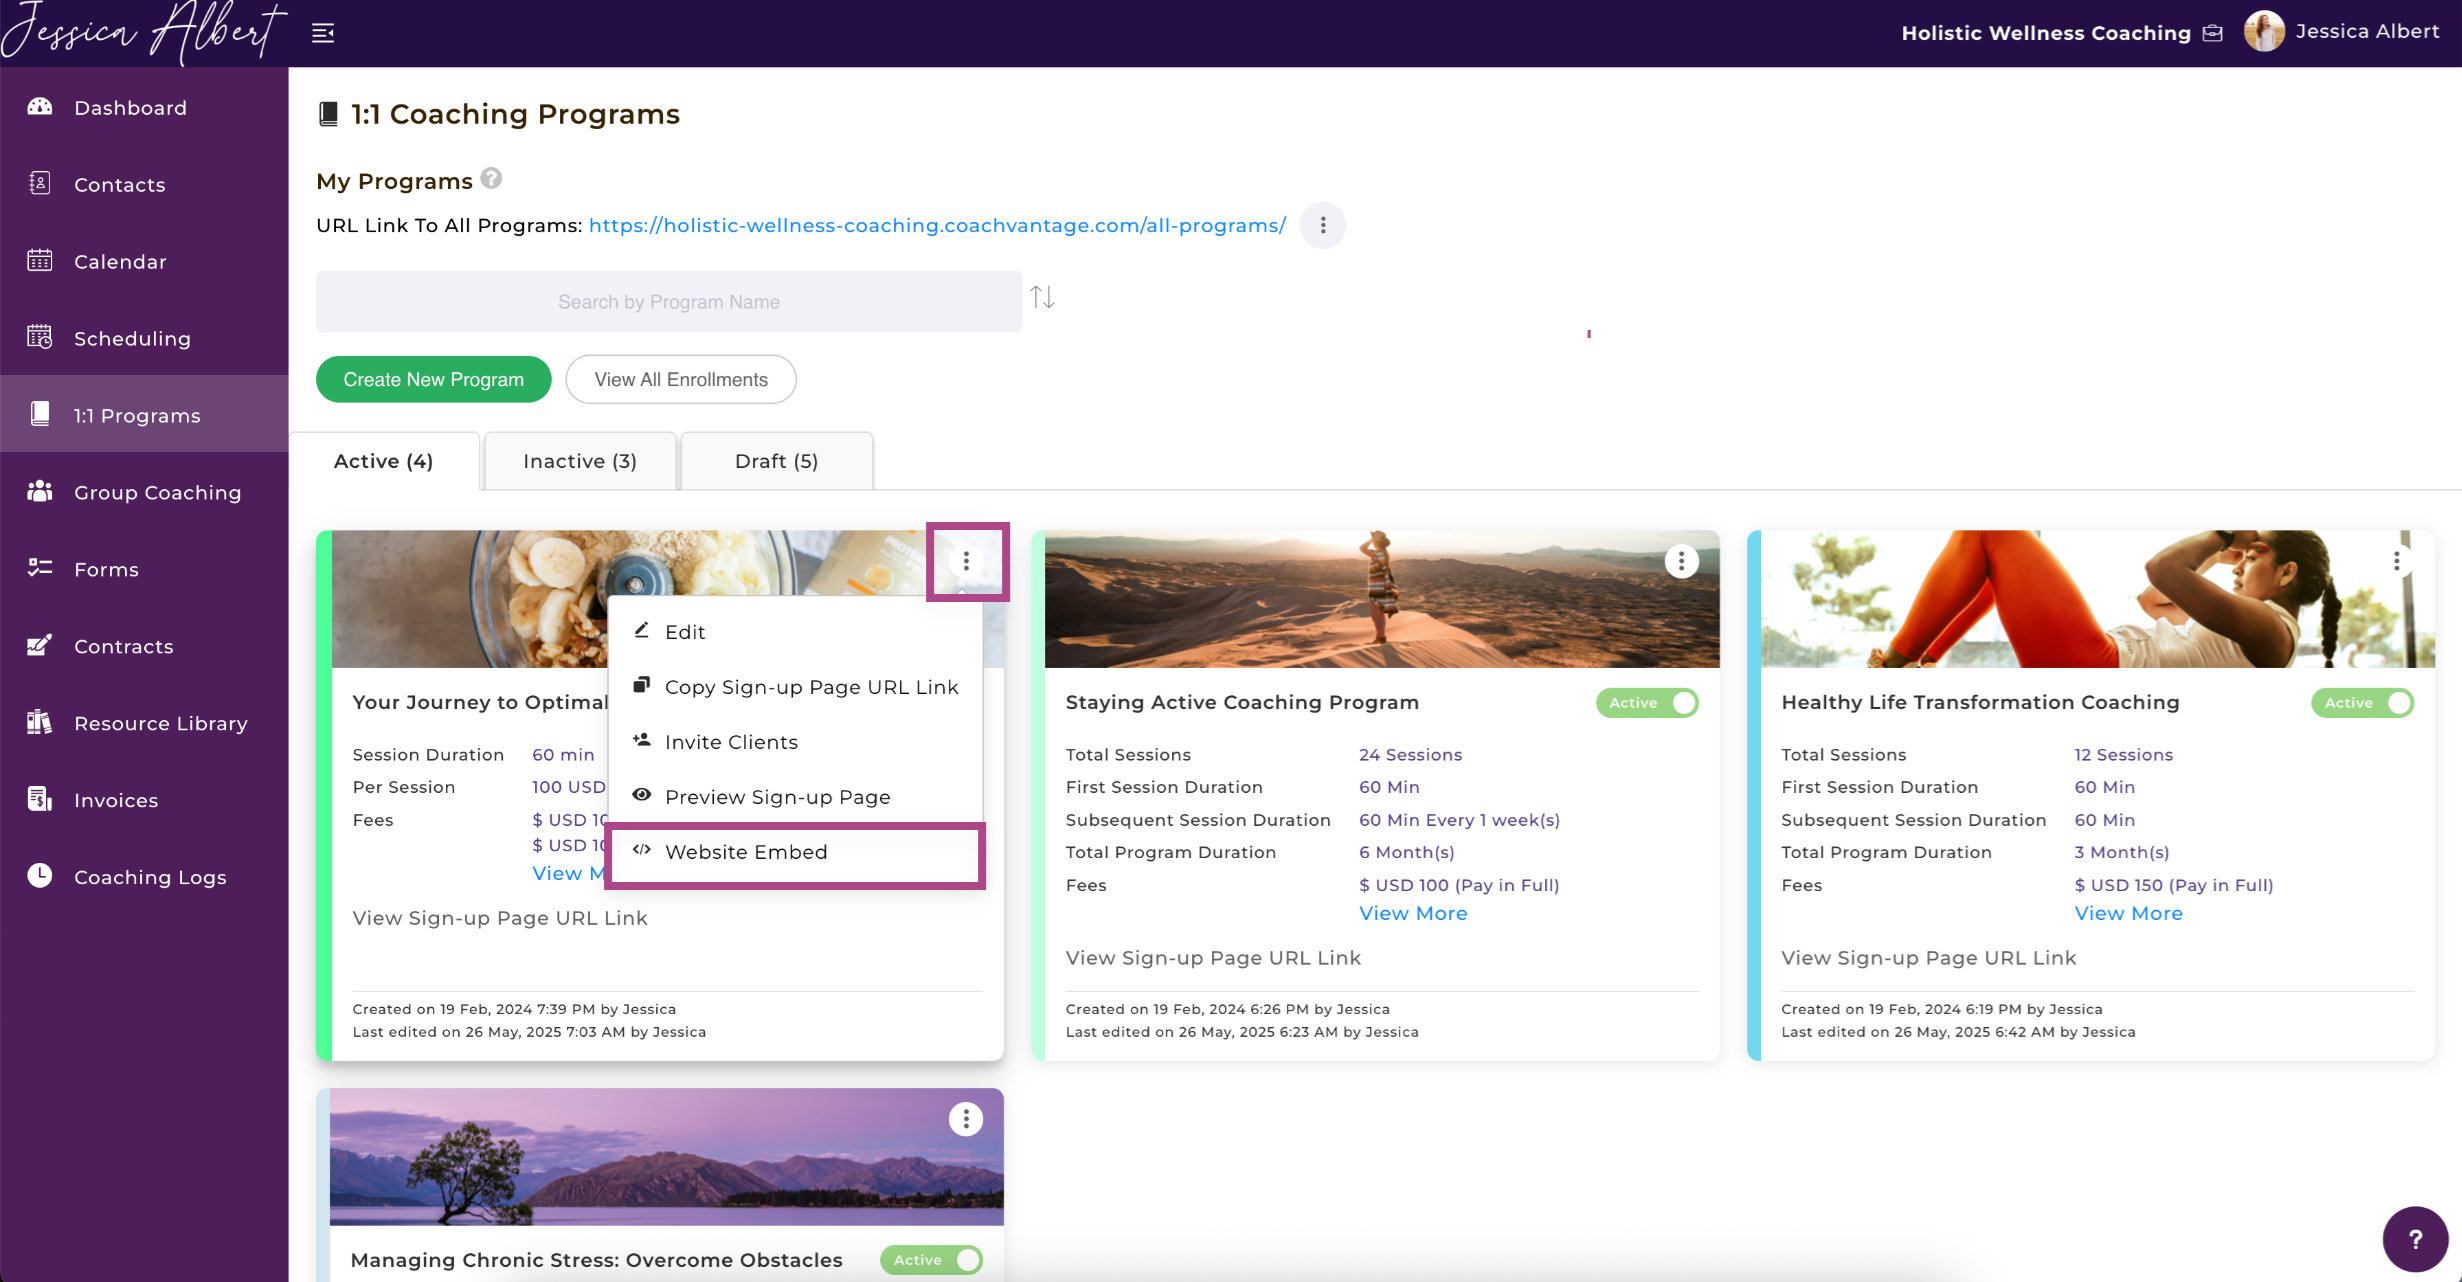The image size is (2462, 1282).
Task: Click the Contracts signing icon
Action: tap(40, 645)
